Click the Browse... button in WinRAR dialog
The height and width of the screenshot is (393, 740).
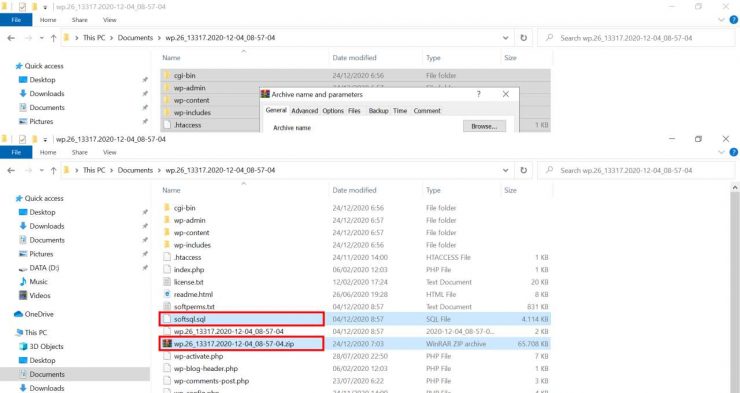tap(484, 126)
